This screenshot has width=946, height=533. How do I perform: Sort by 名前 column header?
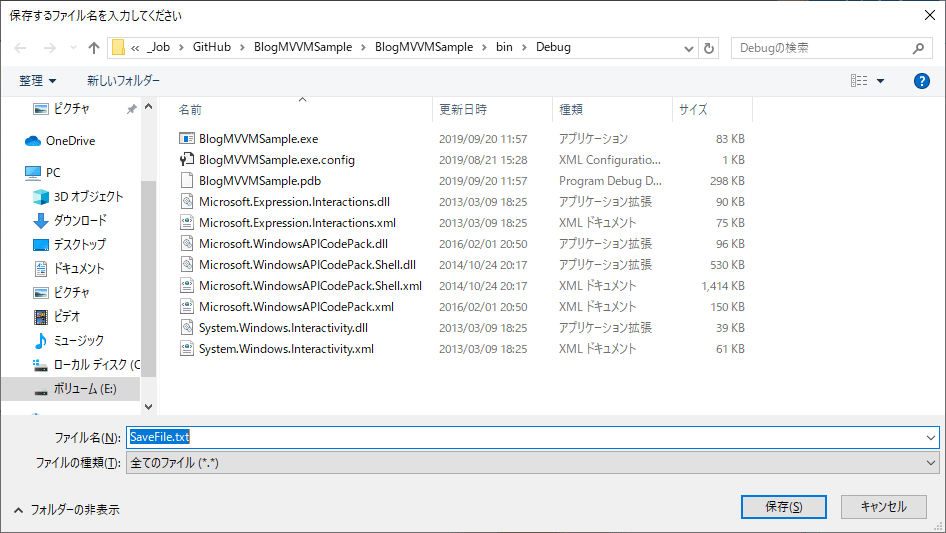coord(190,110)
